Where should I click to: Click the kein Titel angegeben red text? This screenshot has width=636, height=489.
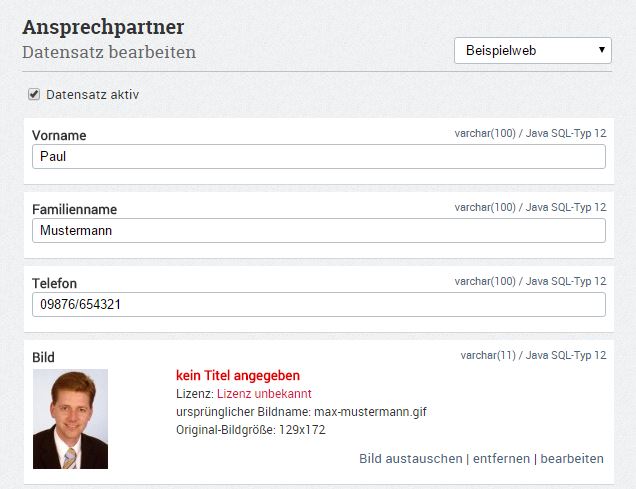tap(238, 375)
